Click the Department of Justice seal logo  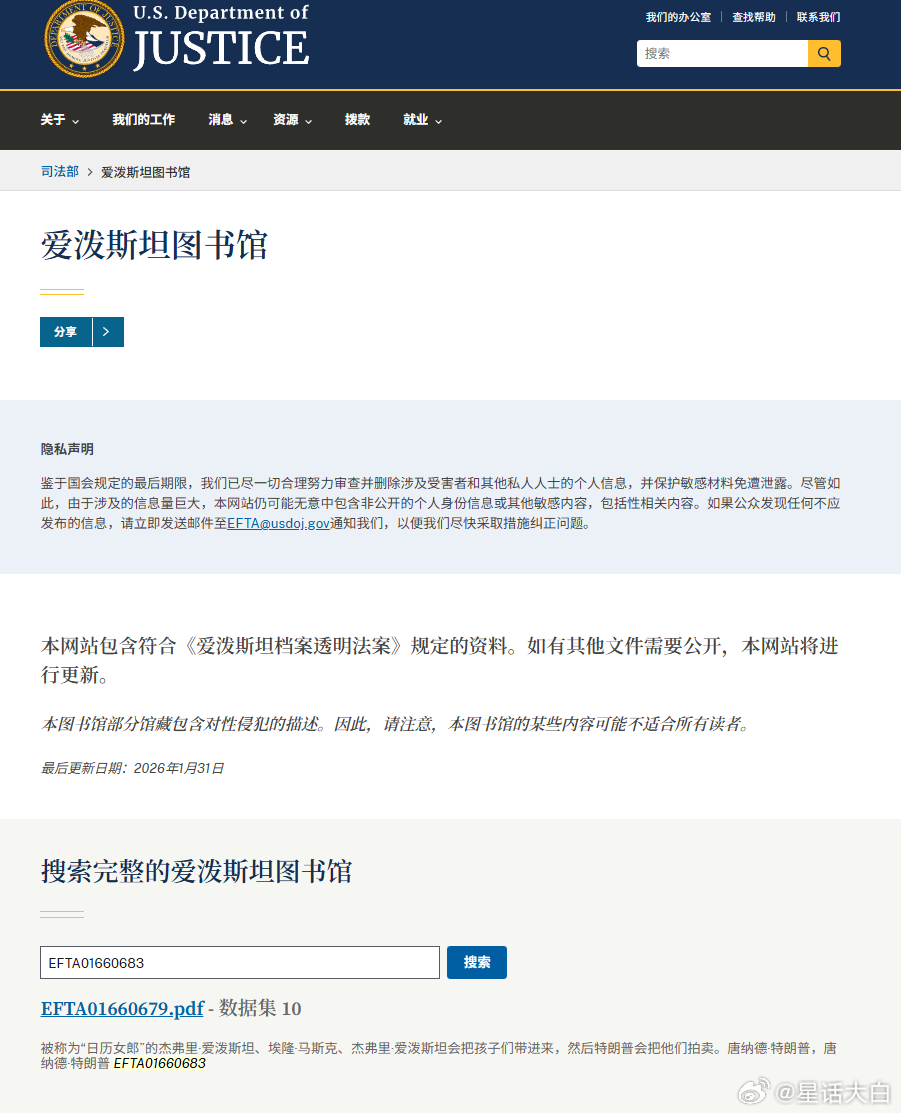[x=84, y=38]
